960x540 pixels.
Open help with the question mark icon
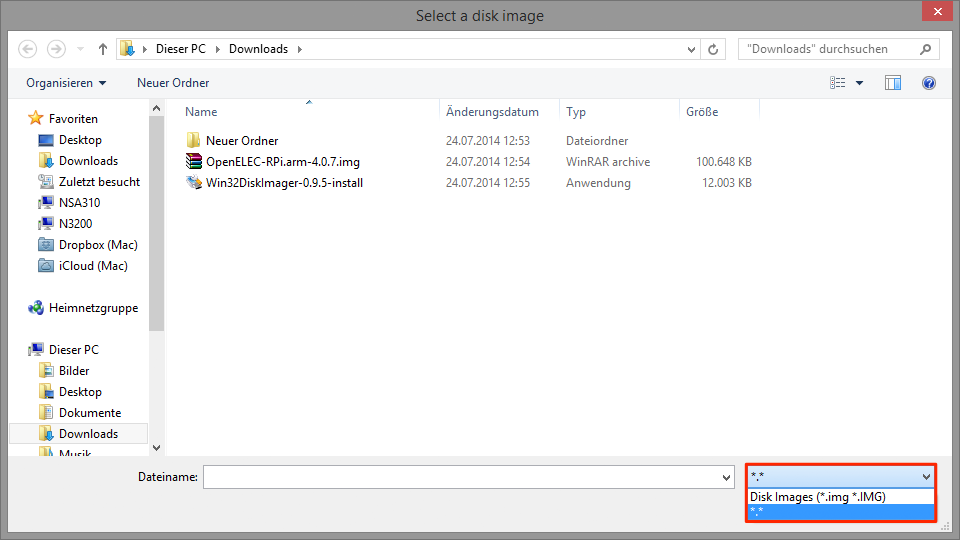[929, 83]
